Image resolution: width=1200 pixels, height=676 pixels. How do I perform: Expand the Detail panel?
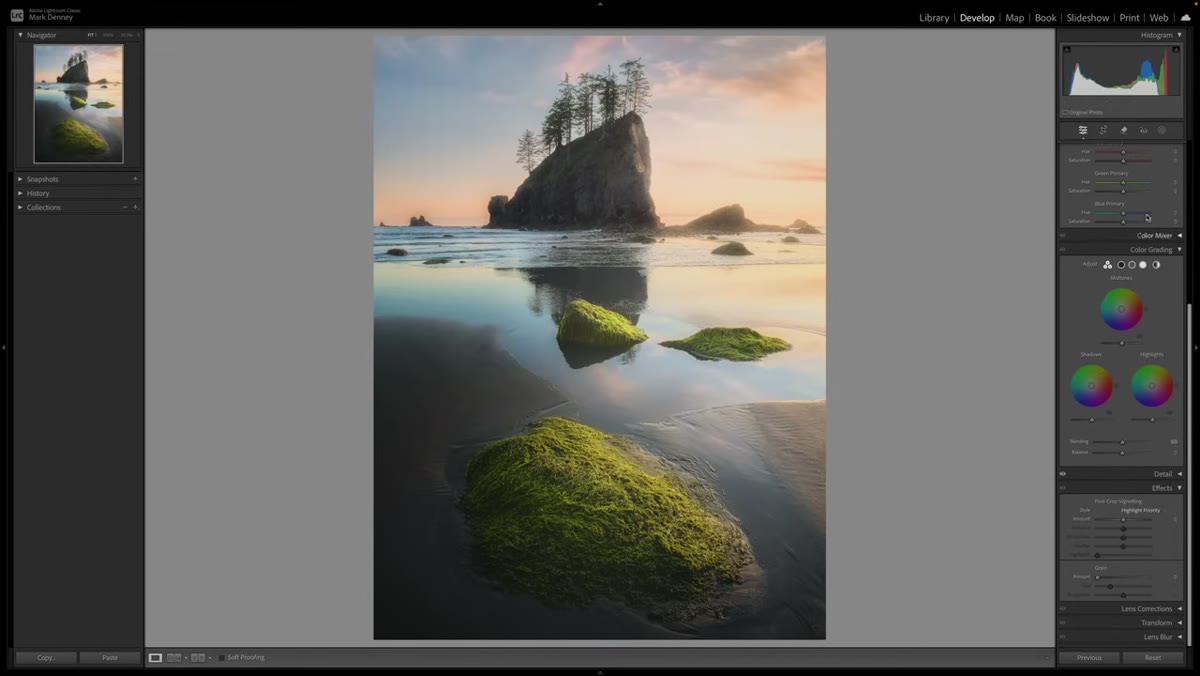click(x=1179, y=474)
